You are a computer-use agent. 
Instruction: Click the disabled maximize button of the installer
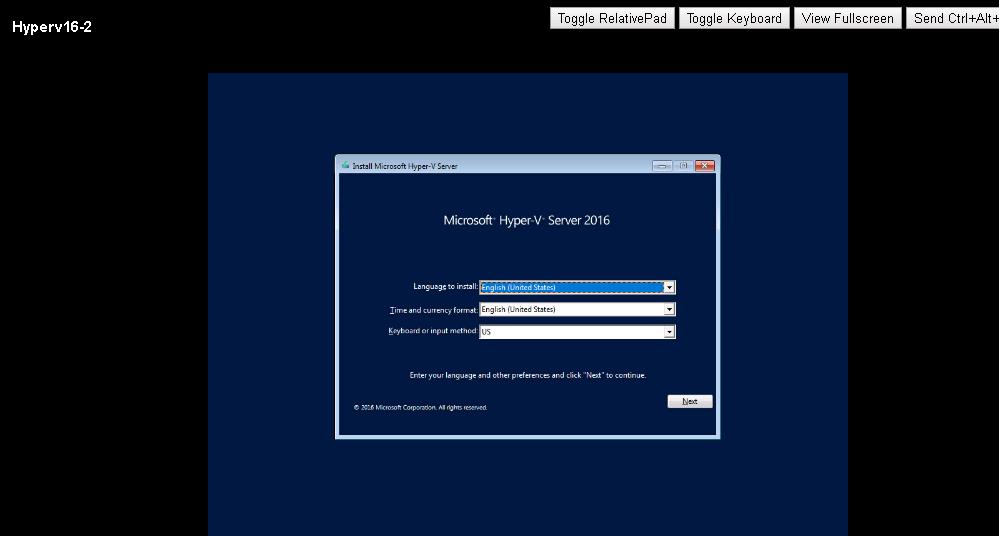tap(683, 166)
